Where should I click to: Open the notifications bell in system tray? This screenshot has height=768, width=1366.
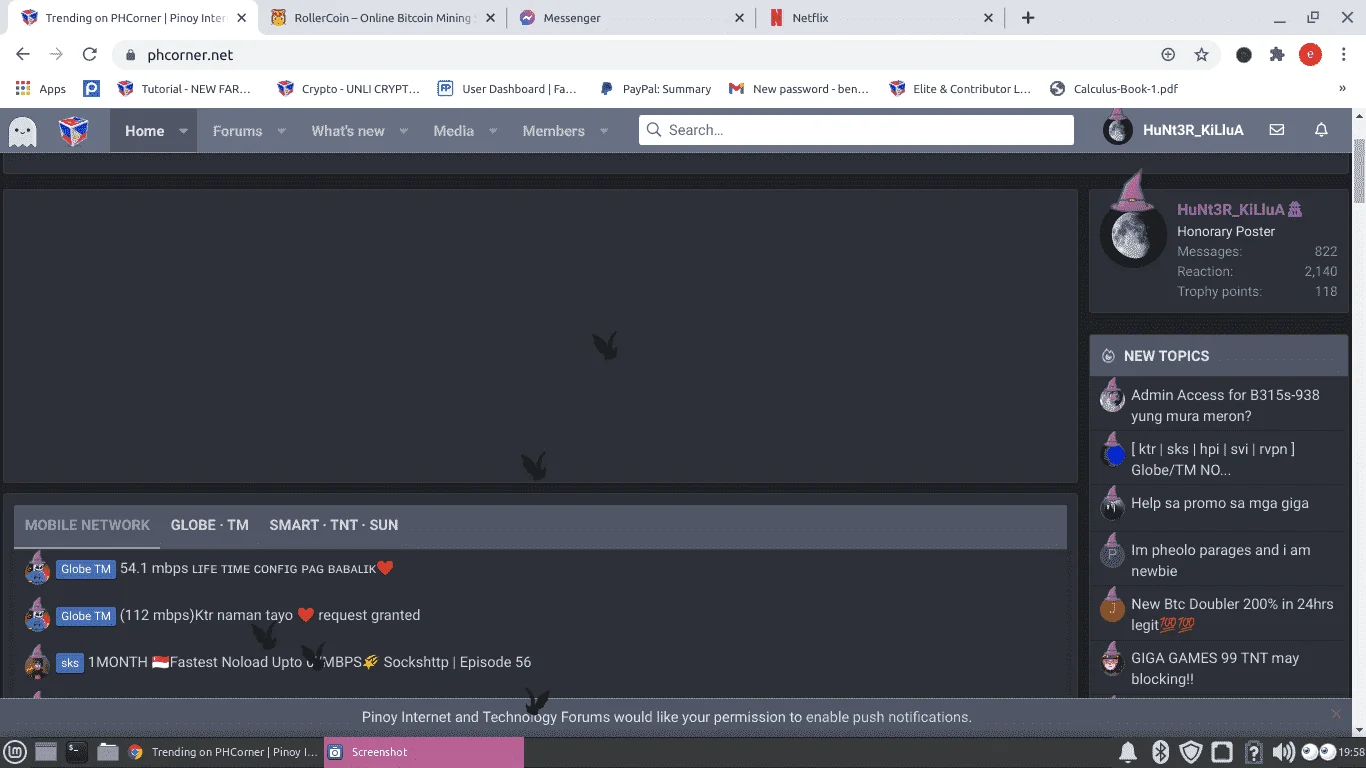click(x=1128, y=752)
